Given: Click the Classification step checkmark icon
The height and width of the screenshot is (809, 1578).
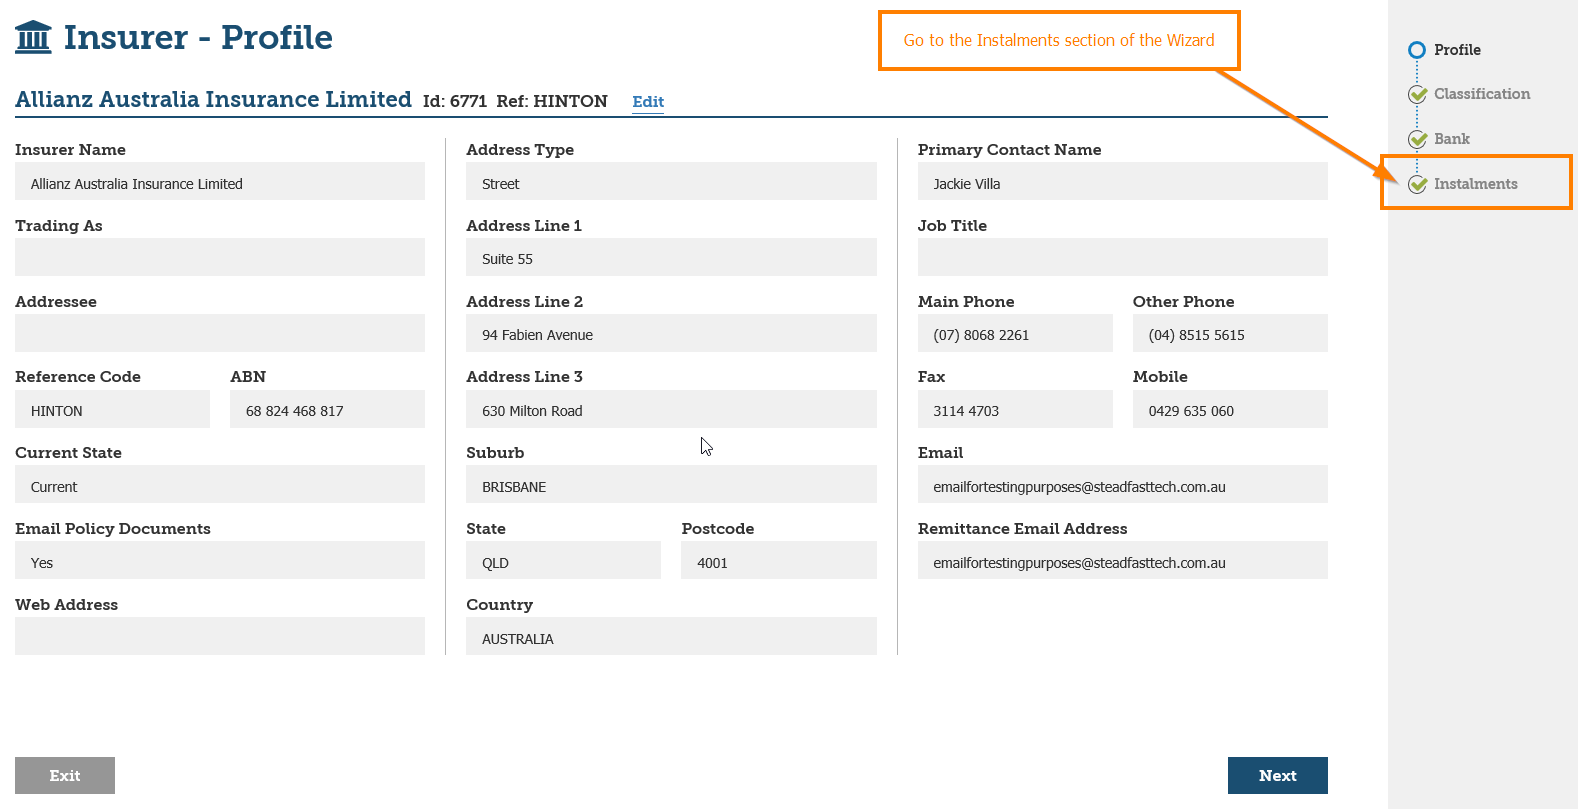Looking at the screenshot, I should 1417,95.
